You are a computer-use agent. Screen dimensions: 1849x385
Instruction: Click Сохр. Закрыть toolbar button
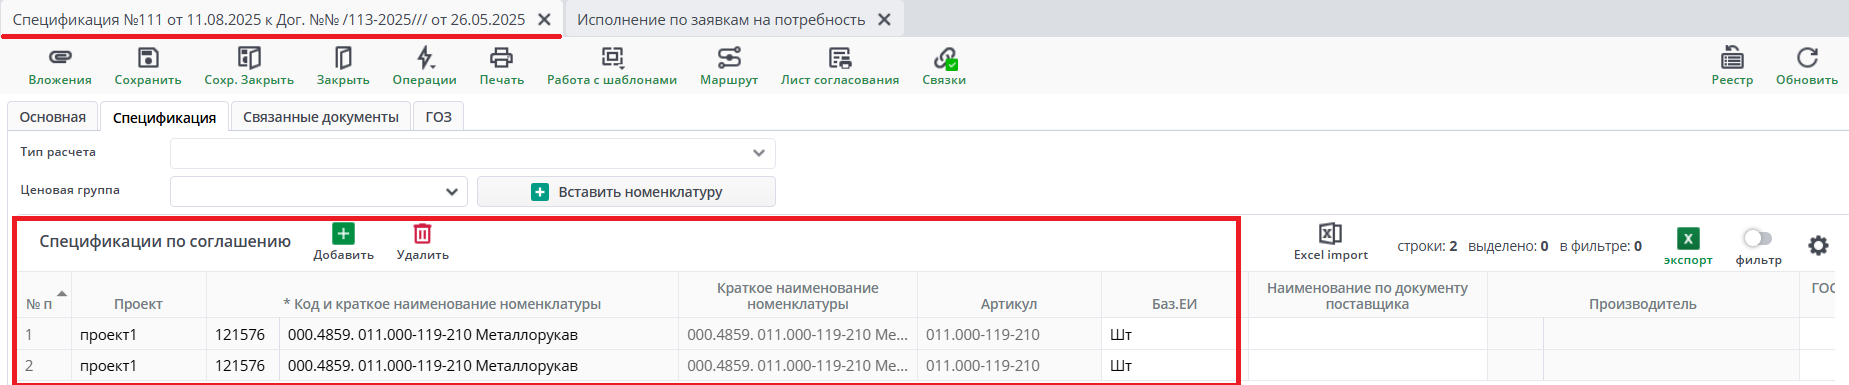click(249, 66)
